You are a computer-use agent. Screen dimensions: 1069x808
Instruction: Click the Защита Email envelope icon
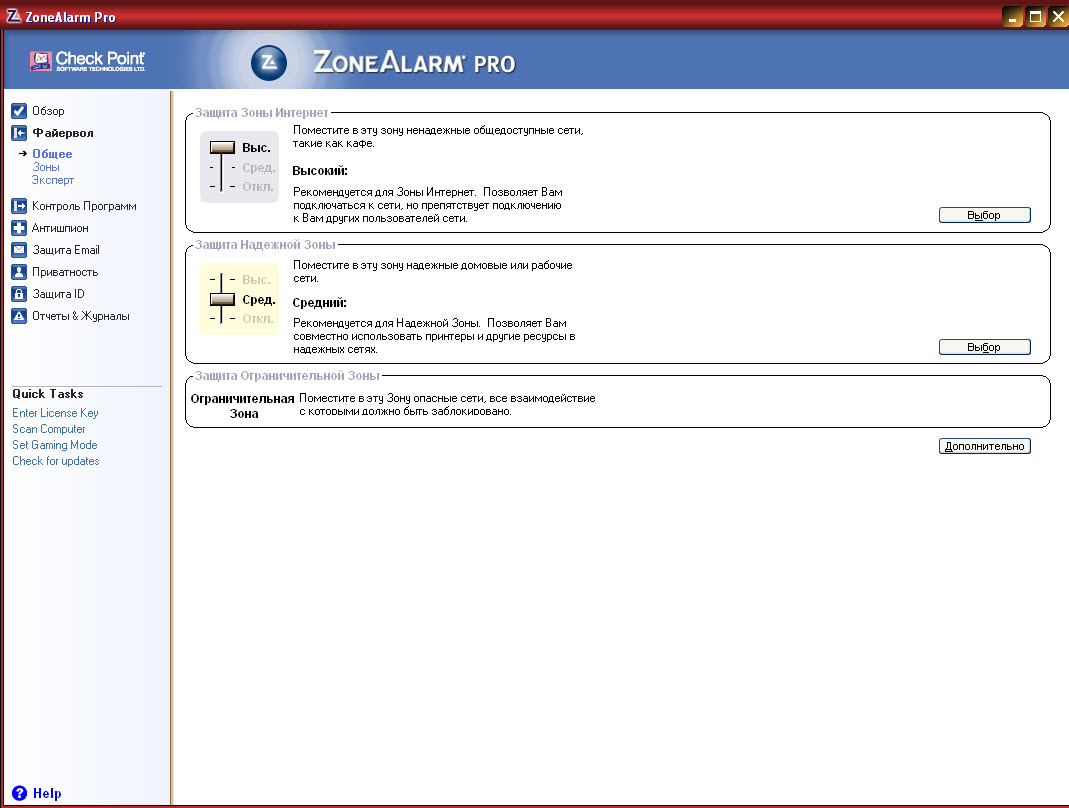19,250
